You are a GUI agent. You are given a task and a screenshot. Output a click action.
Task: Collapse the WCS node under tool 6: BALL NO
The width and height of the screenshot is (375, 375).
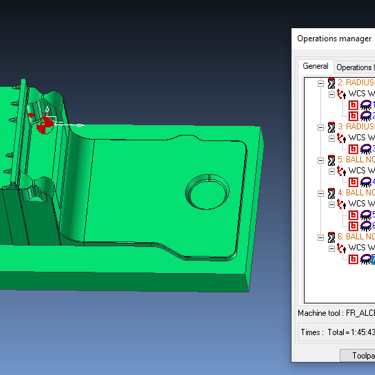[332, 248]
